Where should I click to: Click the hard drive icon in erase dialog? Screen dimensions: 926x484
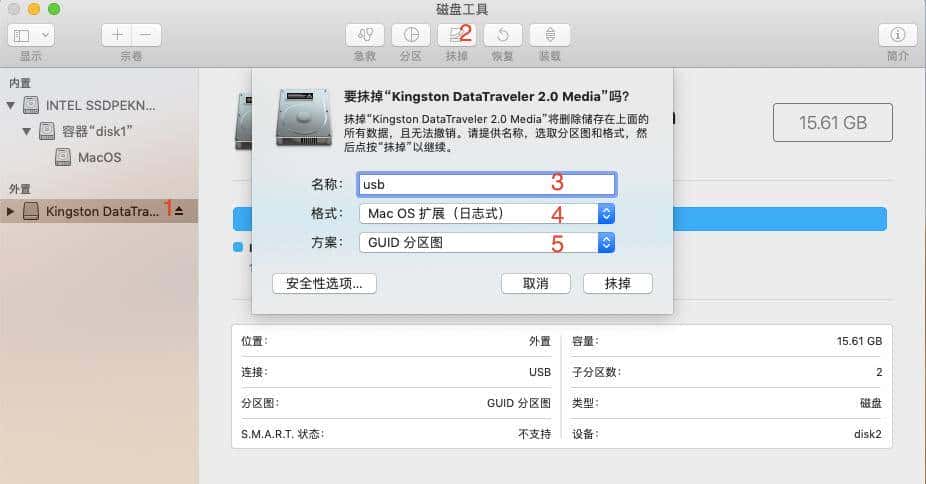tap(304, 117)
